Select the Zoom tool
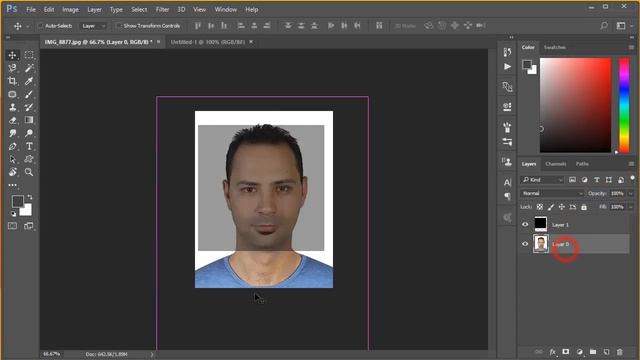 click(x=29, y=172)
